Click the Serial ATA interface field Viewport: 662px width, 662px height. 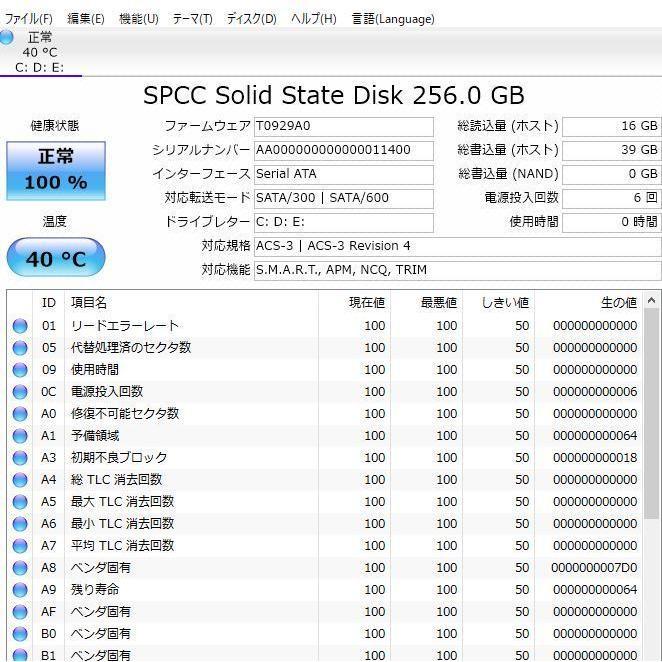point(344,174)
